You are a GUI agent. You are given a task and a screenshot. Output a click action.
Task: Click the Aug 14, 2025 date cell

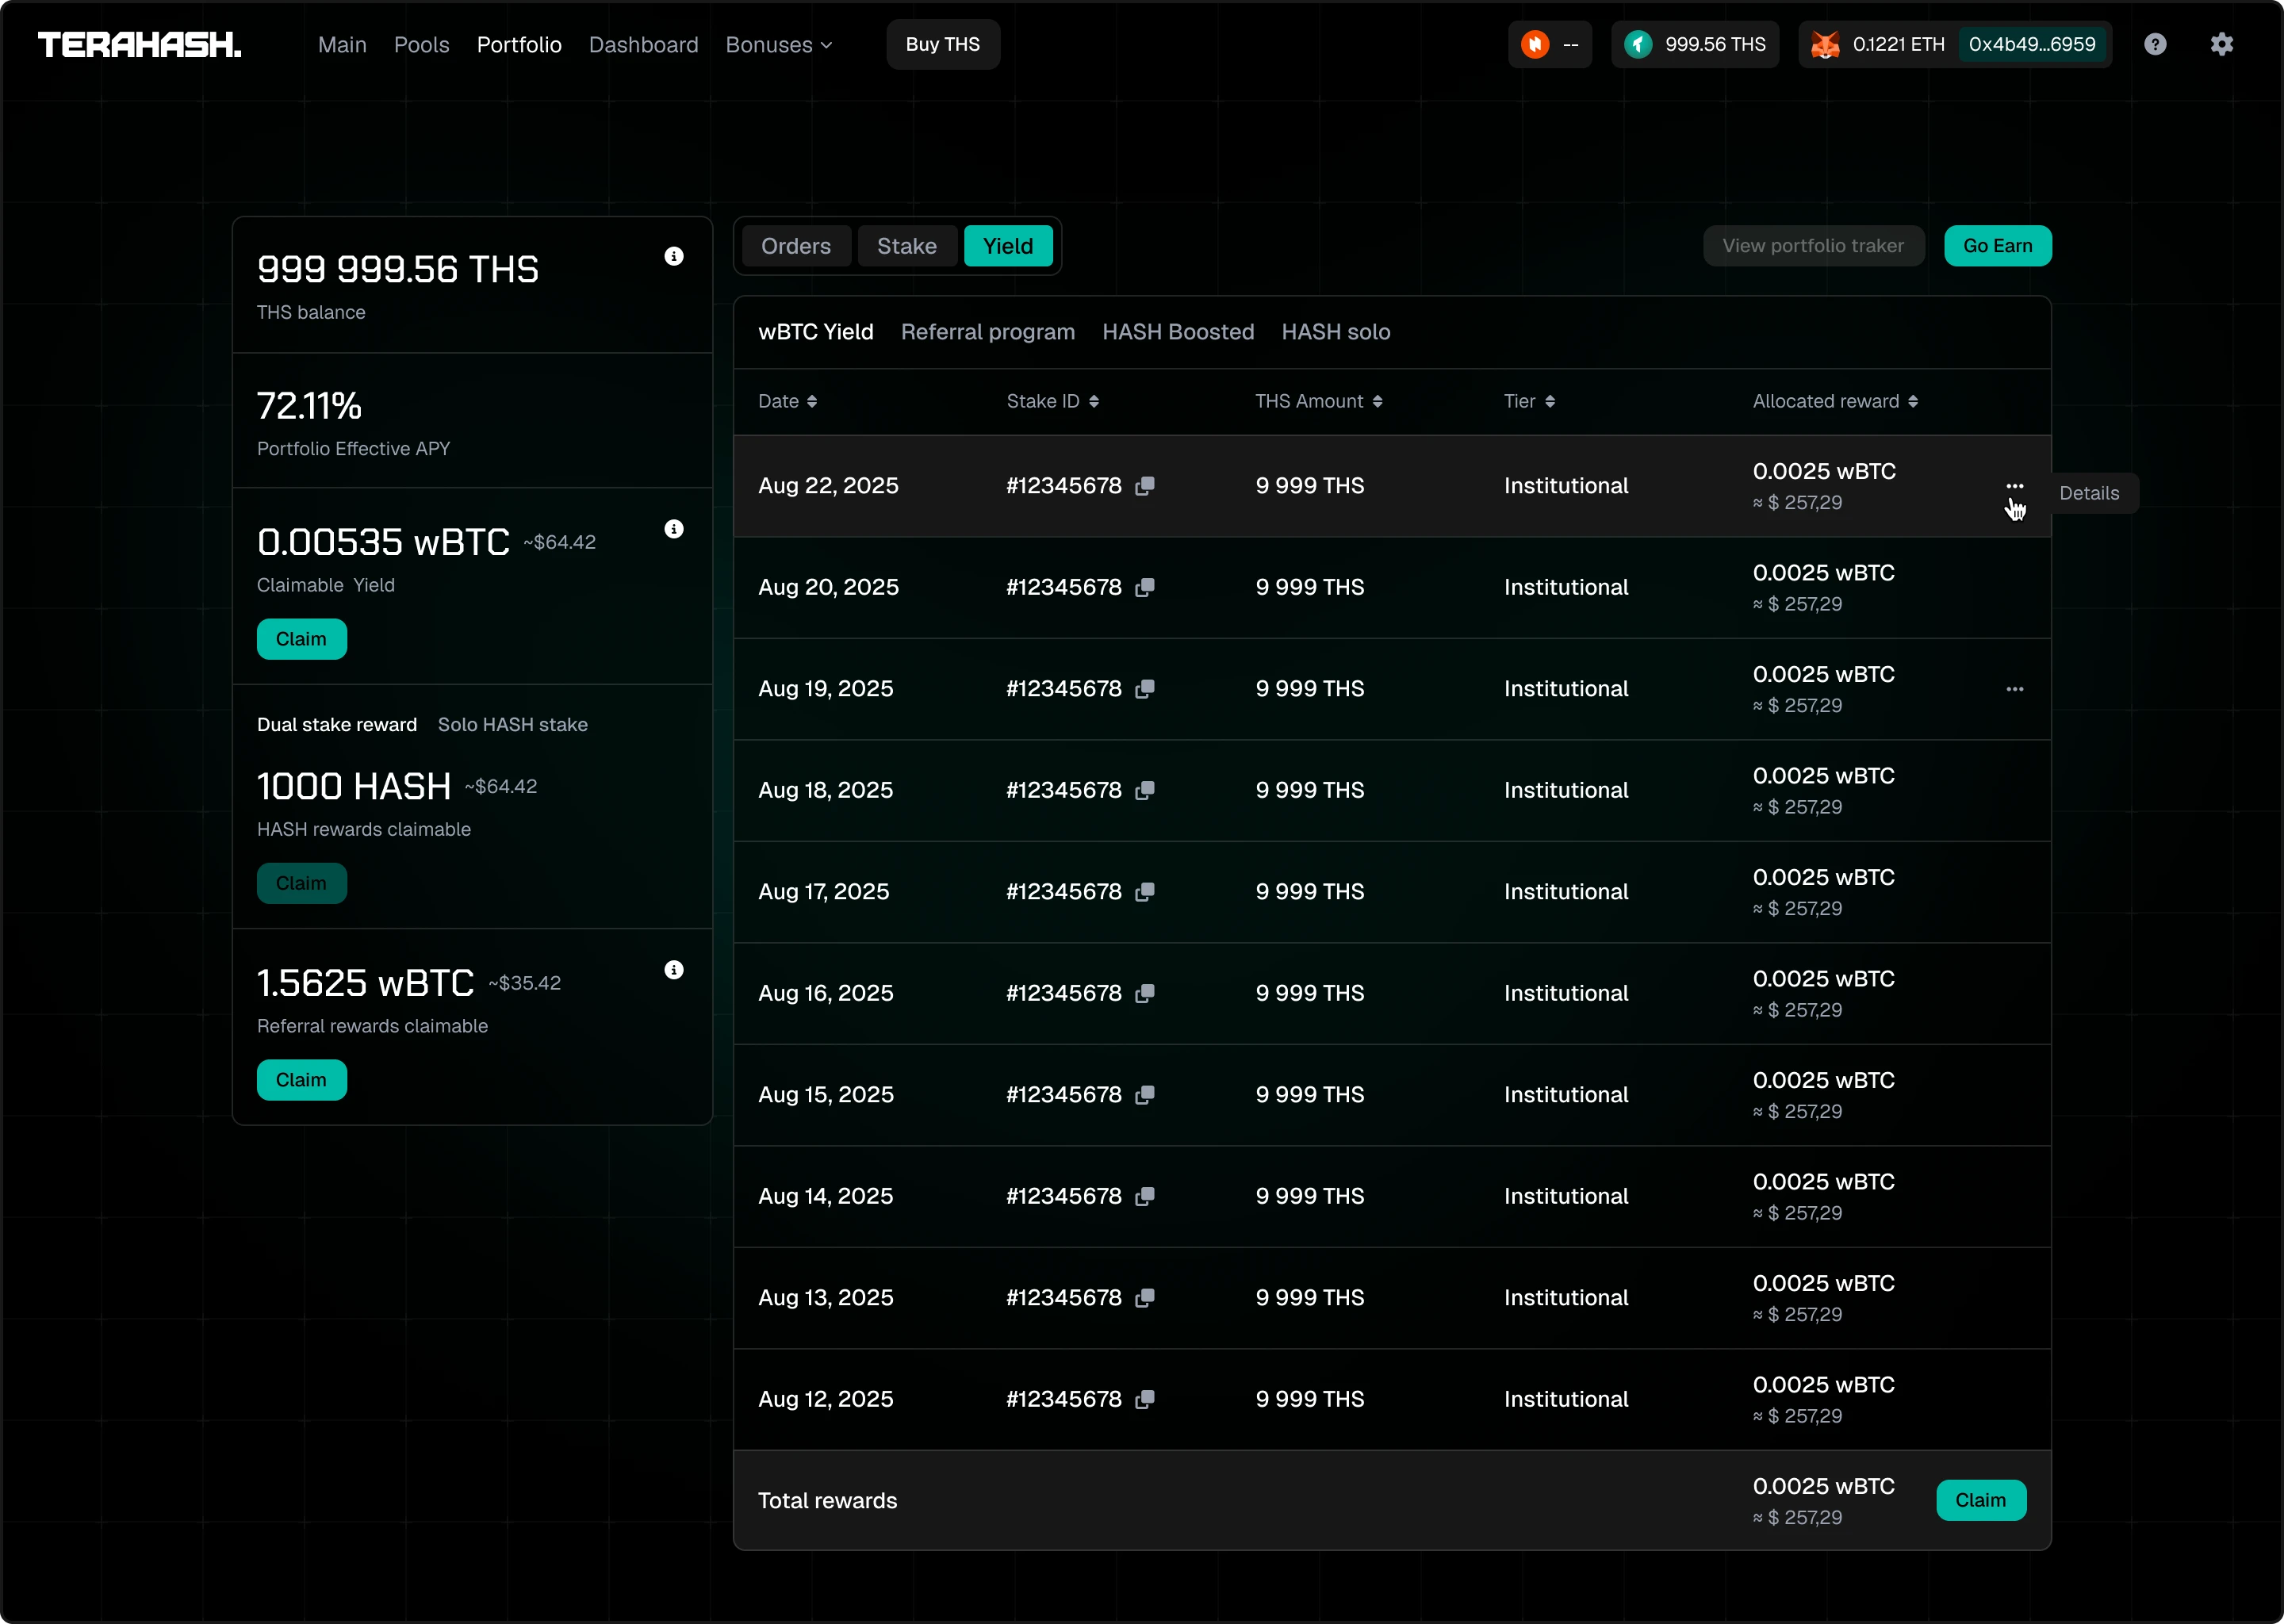(825, 1197)
